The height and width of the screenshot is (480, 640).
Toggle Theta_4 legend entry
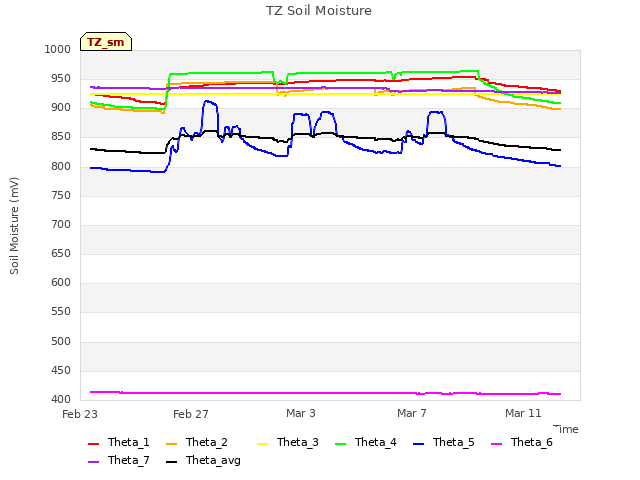(x=366, y=442)
